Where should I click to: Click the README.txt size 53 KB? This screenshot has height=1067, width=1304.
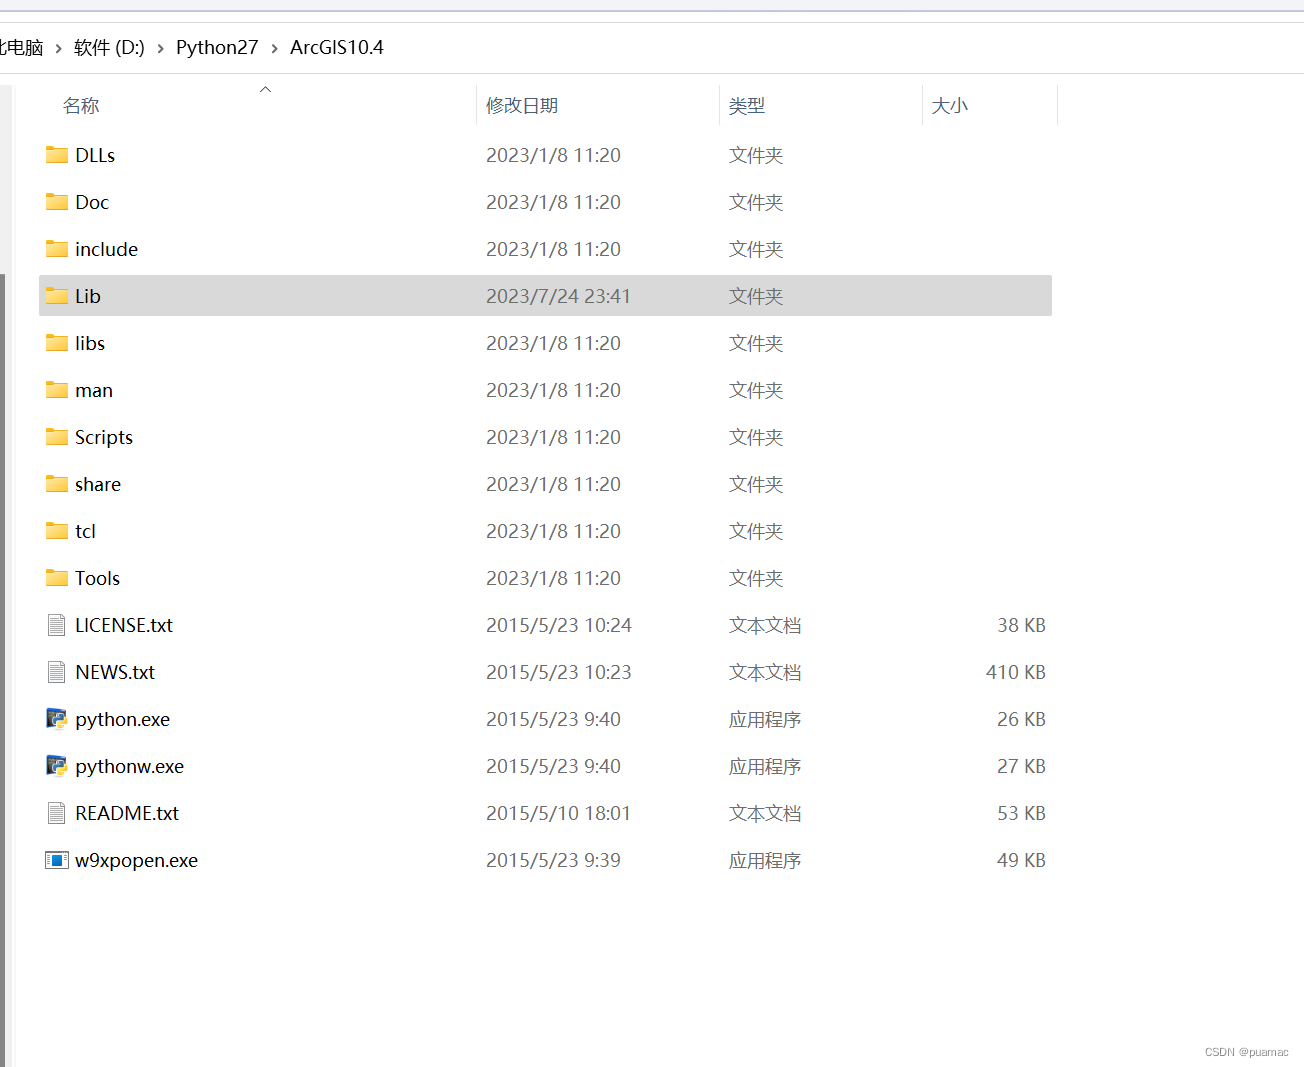click(x=1021, y=813)
